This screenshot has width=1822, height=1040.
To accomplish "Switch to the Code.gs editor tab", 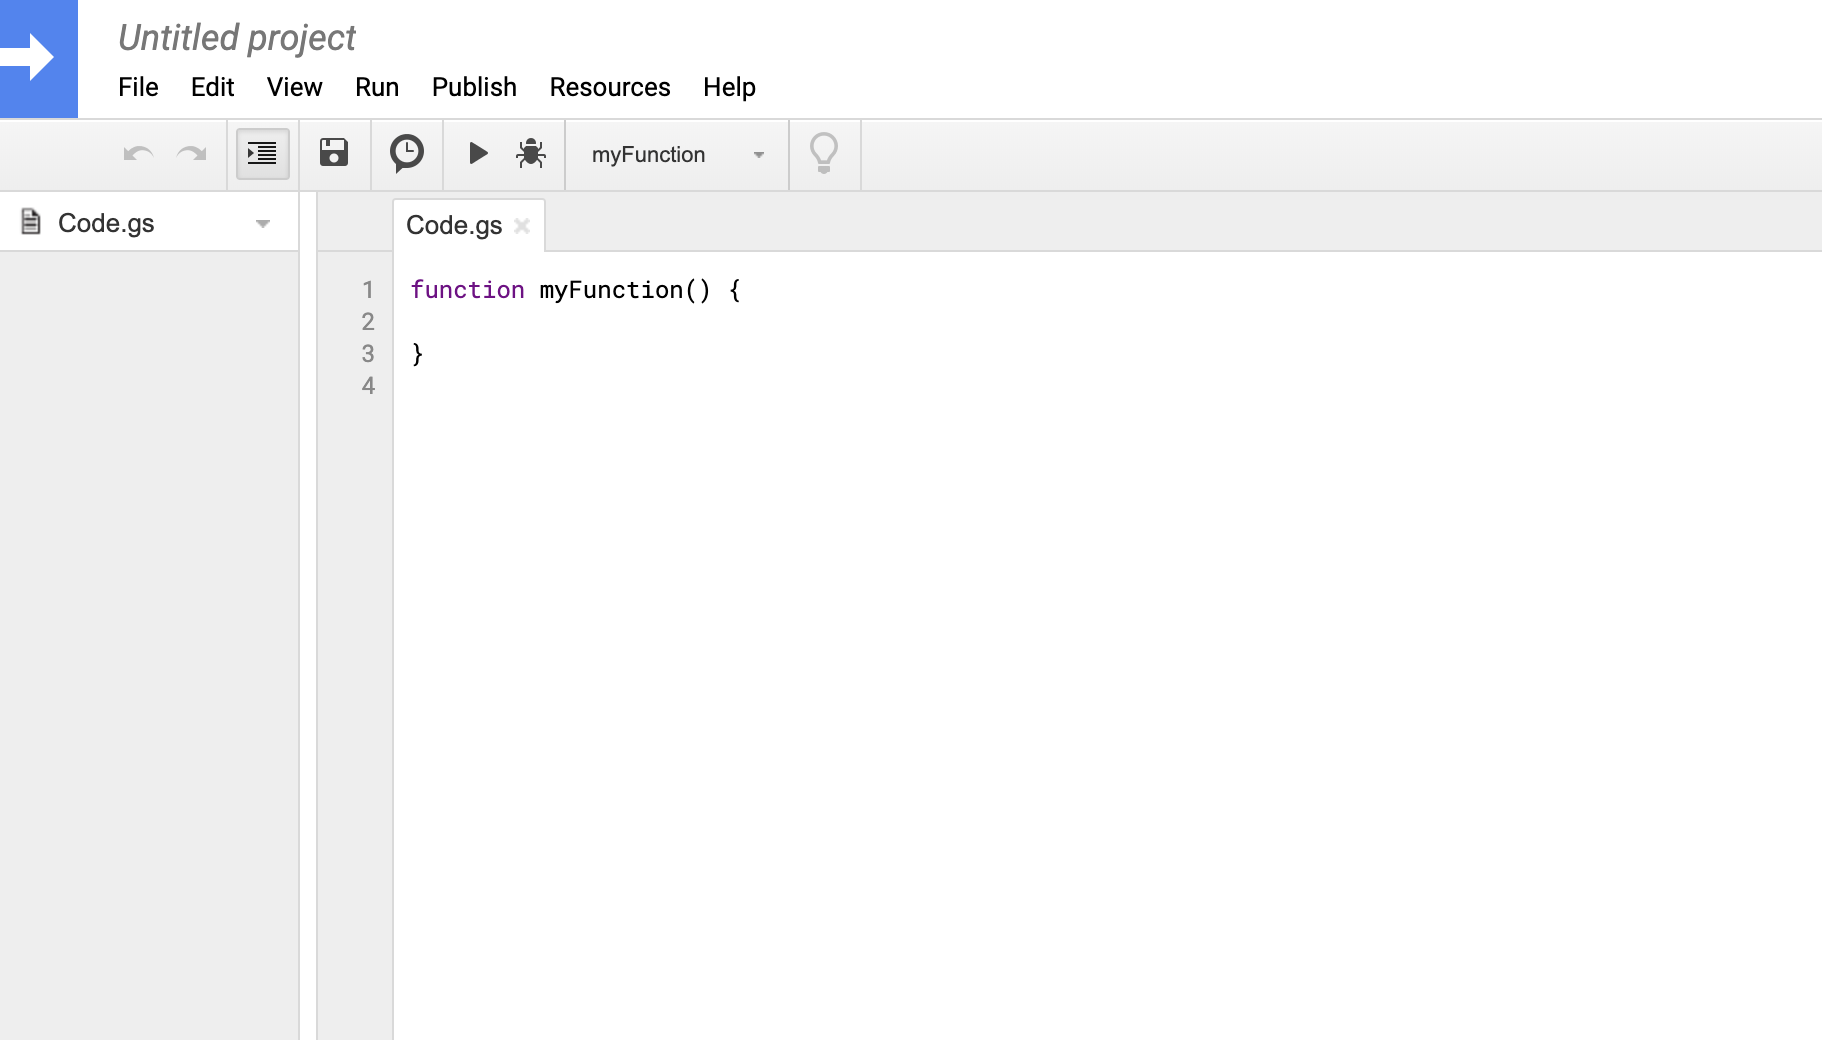I will [x=453, y=226].
